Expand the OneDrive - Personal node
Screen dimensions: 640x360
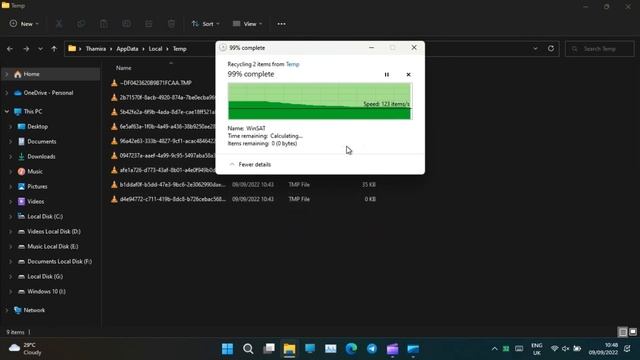7,93
